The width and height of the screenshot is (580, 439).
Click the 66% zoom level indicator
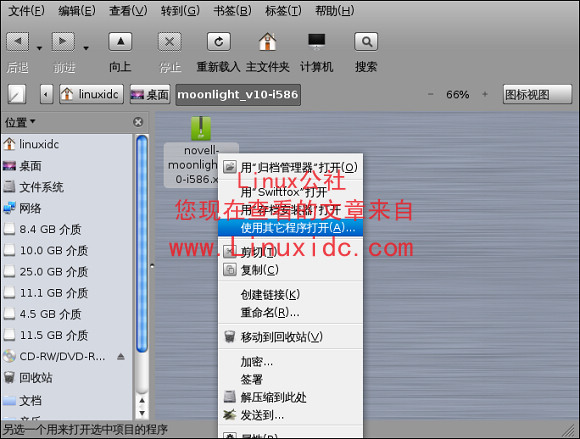tap(458, 95)
